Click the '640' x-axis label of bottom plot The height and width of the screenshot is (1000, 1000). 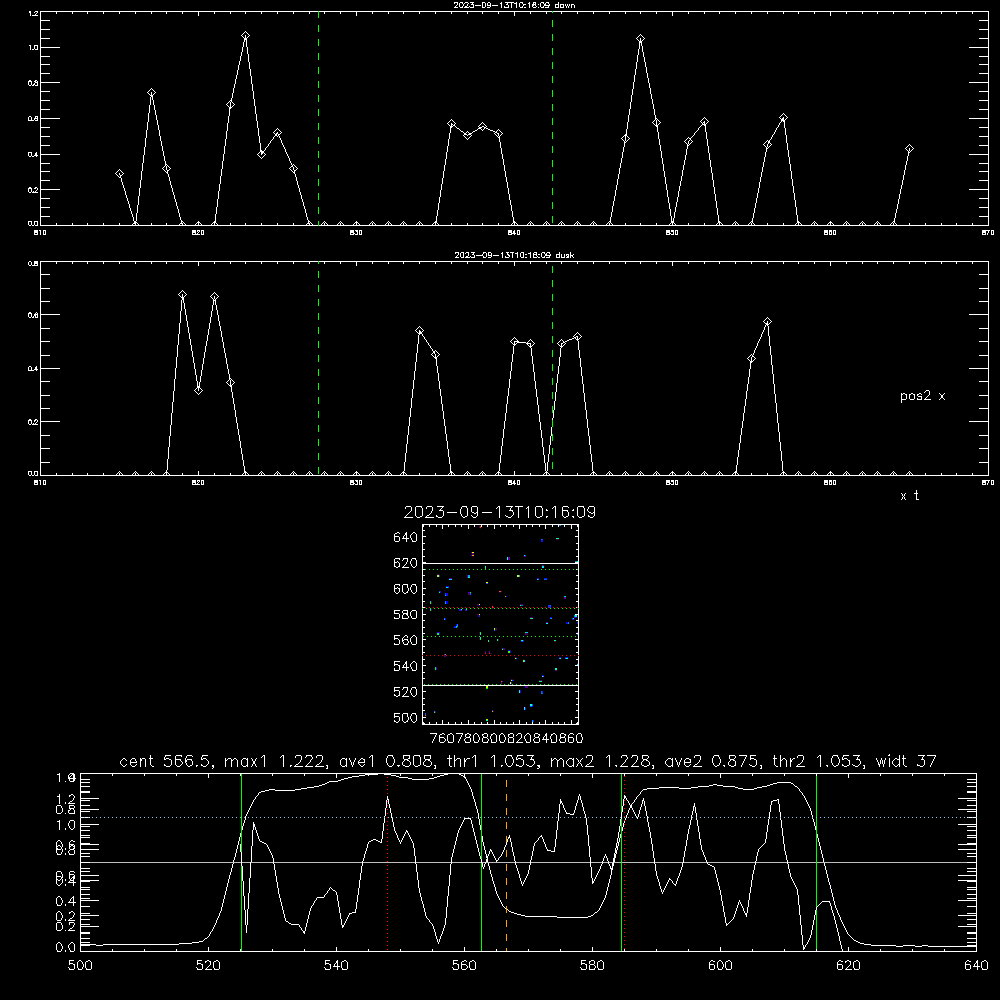click(976, 966)
